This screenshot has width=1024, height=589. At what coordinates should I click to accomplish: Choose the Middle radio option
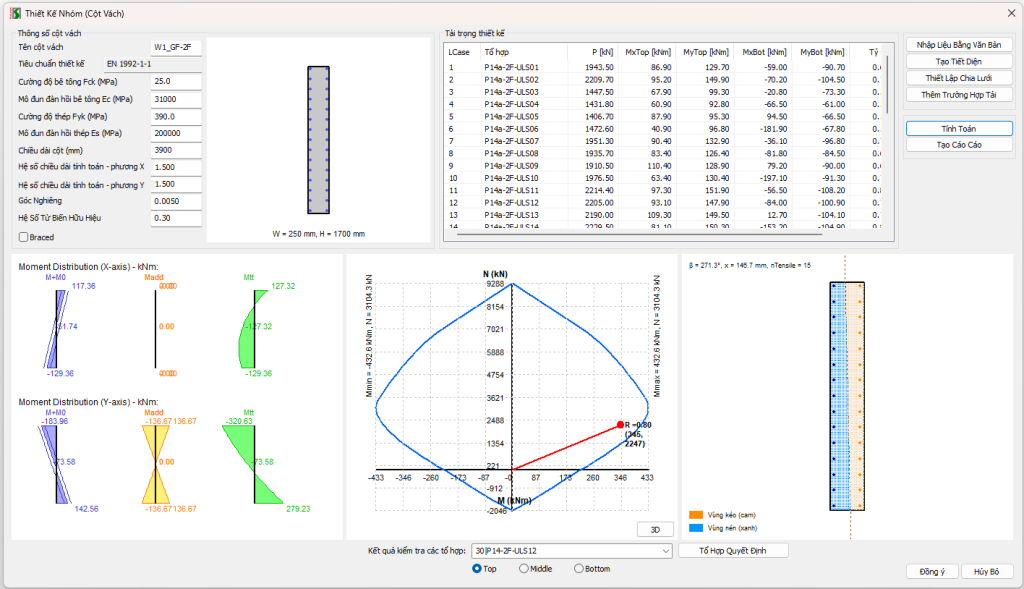[x=524, y=568]
